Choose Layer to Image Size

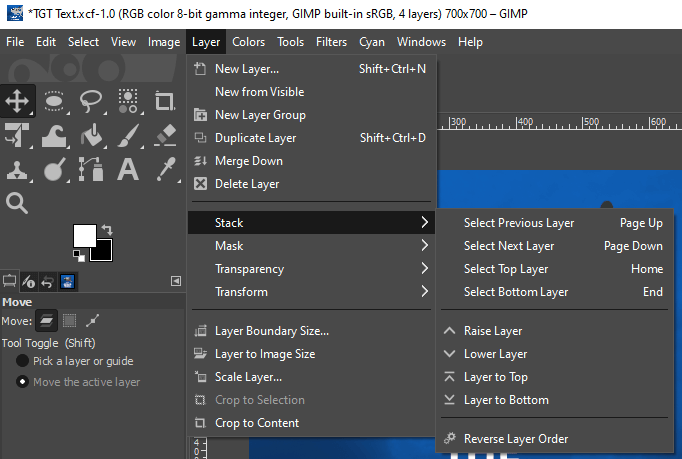tap(311, 354)
